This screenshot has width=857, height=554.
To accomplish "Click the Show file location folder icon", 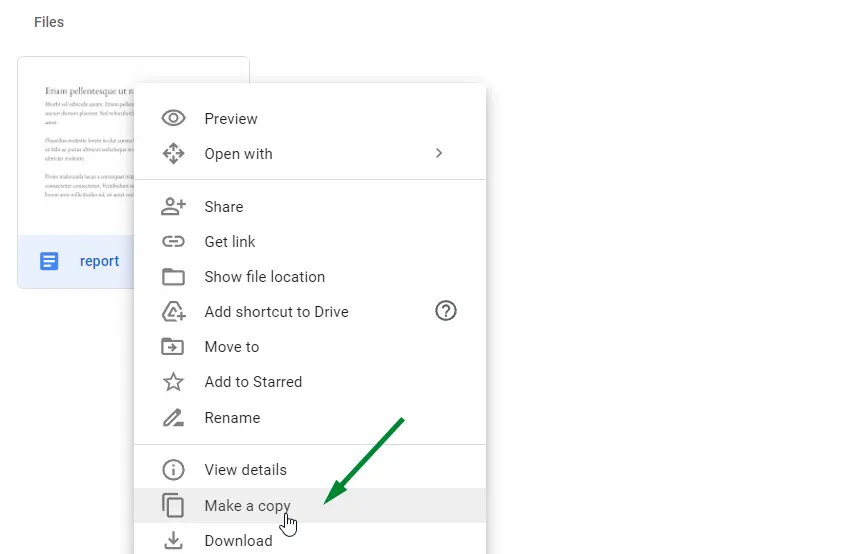I will pyautogui.click(x=173, y=277).
